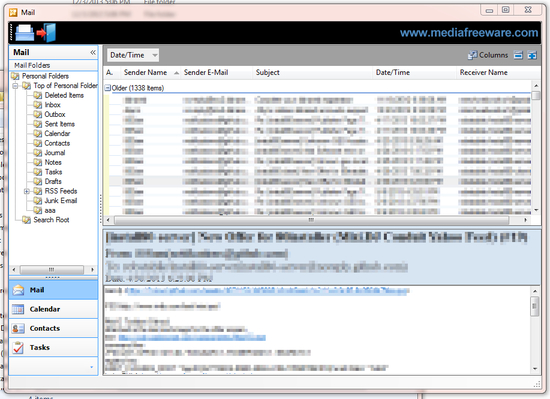Click the Mail Folders header label
Viewport: 550px width, 399px height.
point(32,65)
